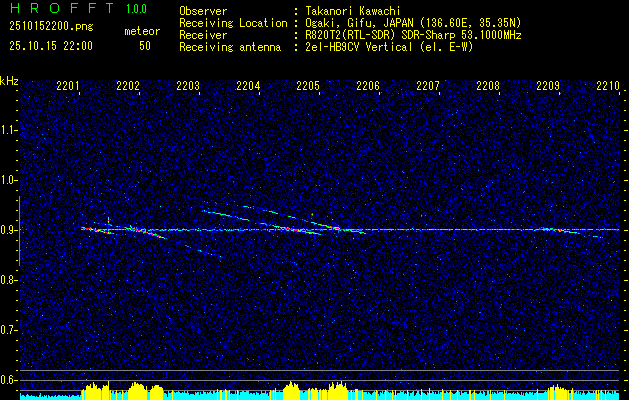Click the 2208 time marker

click(488, 85)
